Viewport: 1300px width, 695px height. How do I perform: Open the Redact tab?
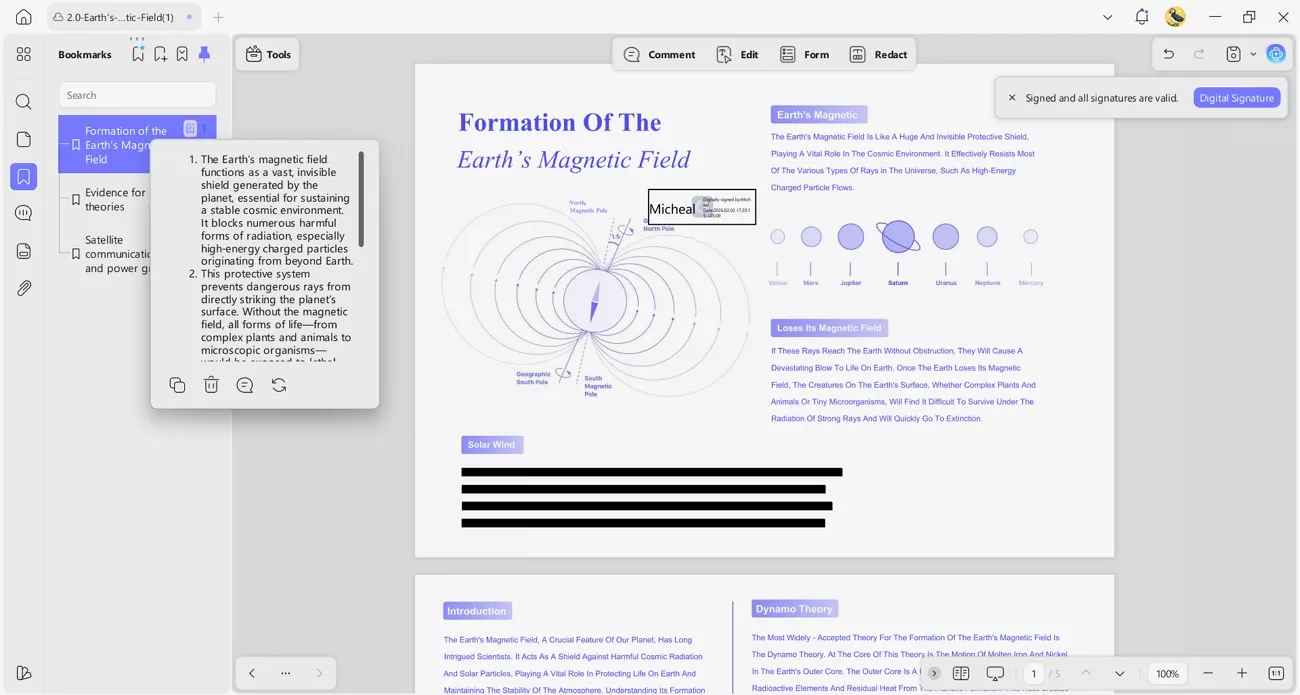pos(878,54)
